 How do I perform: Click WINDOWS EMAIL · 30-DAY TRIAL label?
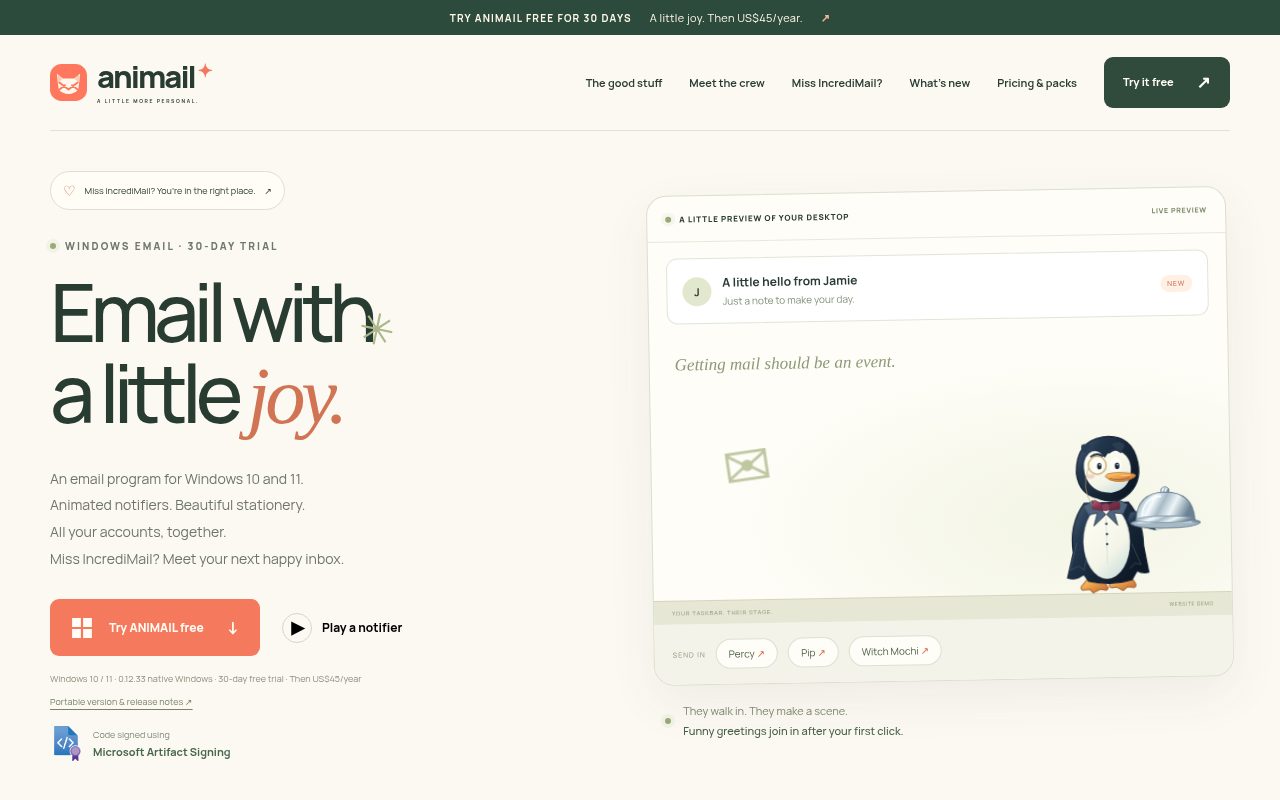(171, 246)
